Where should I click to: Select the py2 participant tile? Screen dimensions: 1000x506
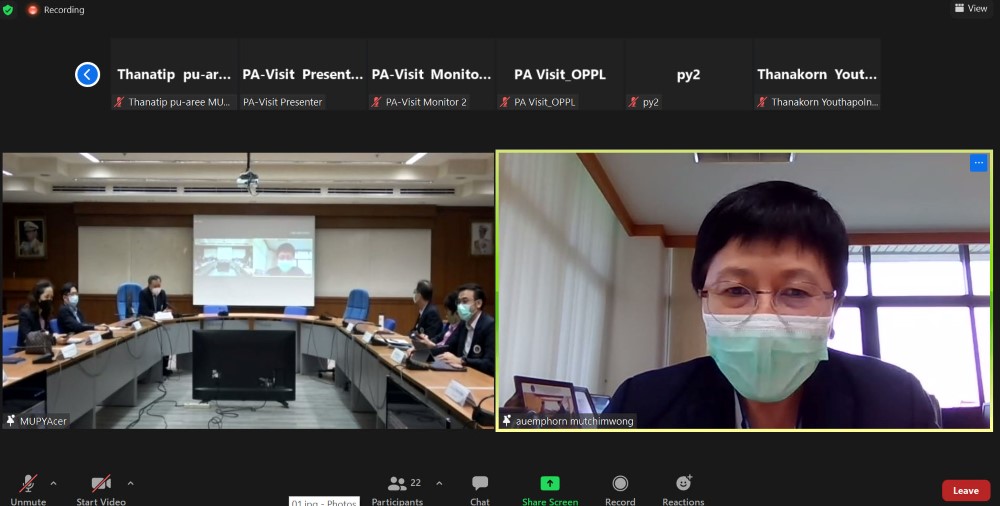click(x=688, y=74)
